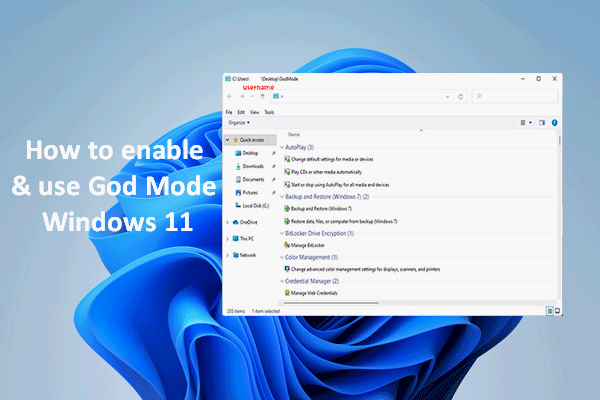This screenshot has height=400, width=600.
Task: Collapse the Credential Manager (2) group
Action: [282, 281]
